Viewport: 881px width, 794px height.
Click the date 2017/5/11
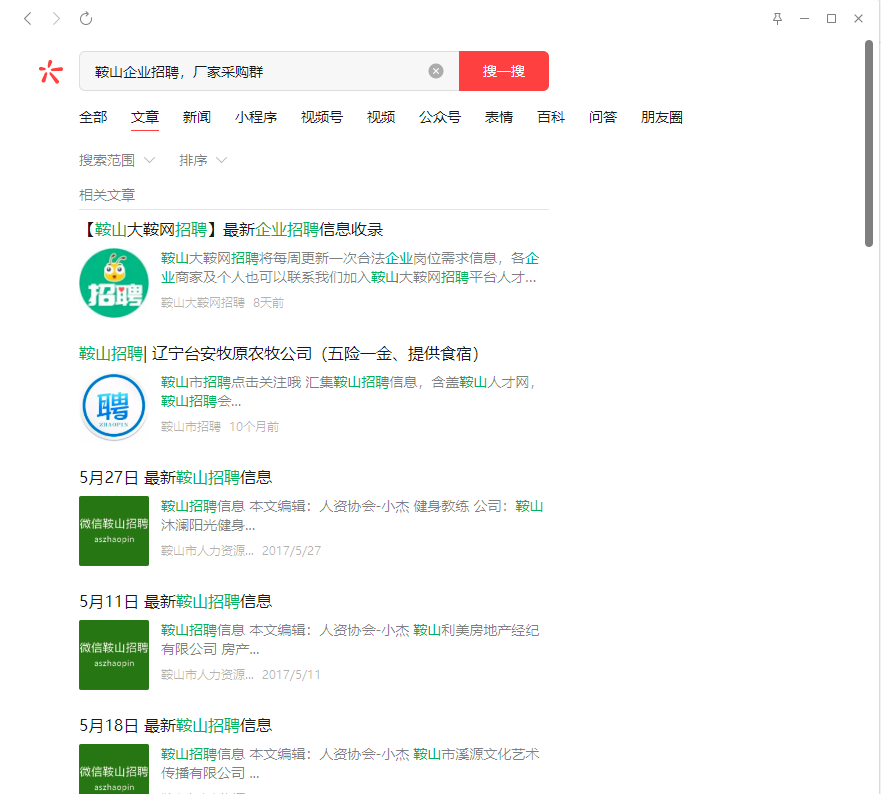[x=292, y=675]
